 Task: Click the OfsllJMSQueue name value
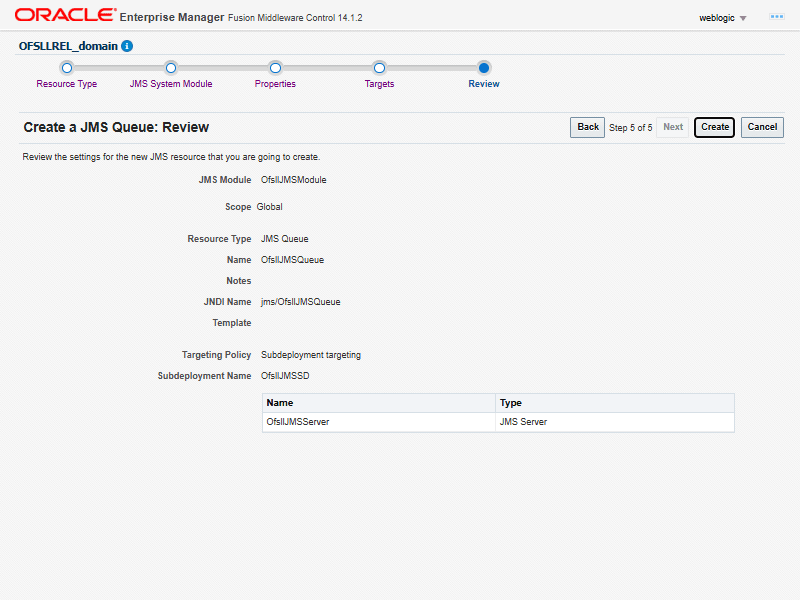(x=292, y=260)
